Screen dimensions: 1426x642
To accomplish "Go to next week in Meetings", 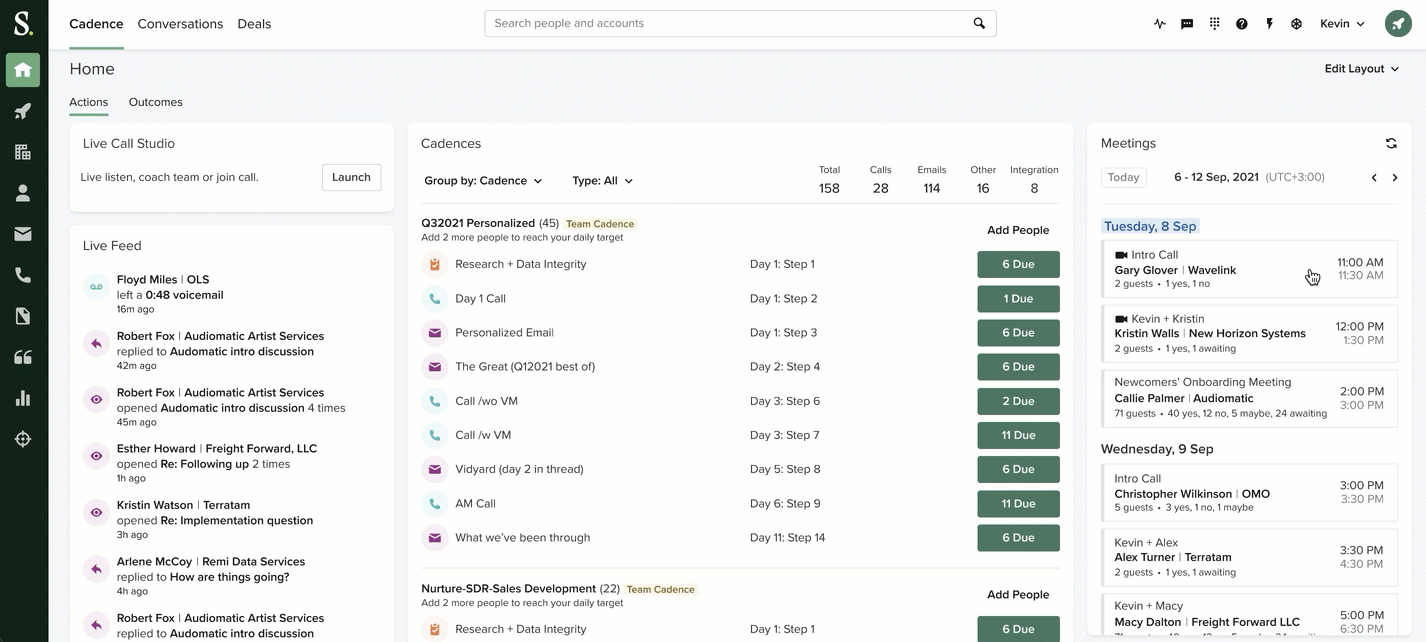I will coord(1395,178).
